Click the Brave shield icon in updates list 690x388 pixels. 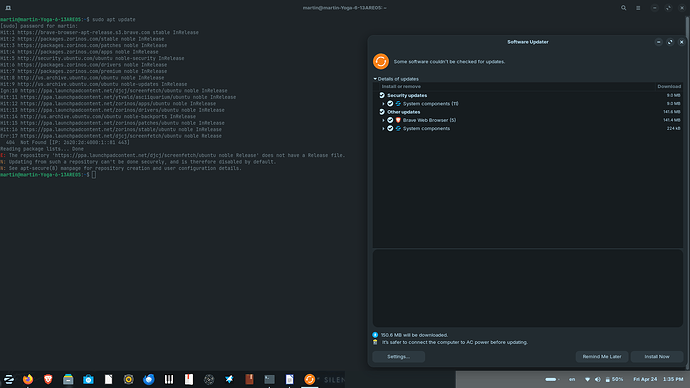pyautogui.click(x=398, y=120)
